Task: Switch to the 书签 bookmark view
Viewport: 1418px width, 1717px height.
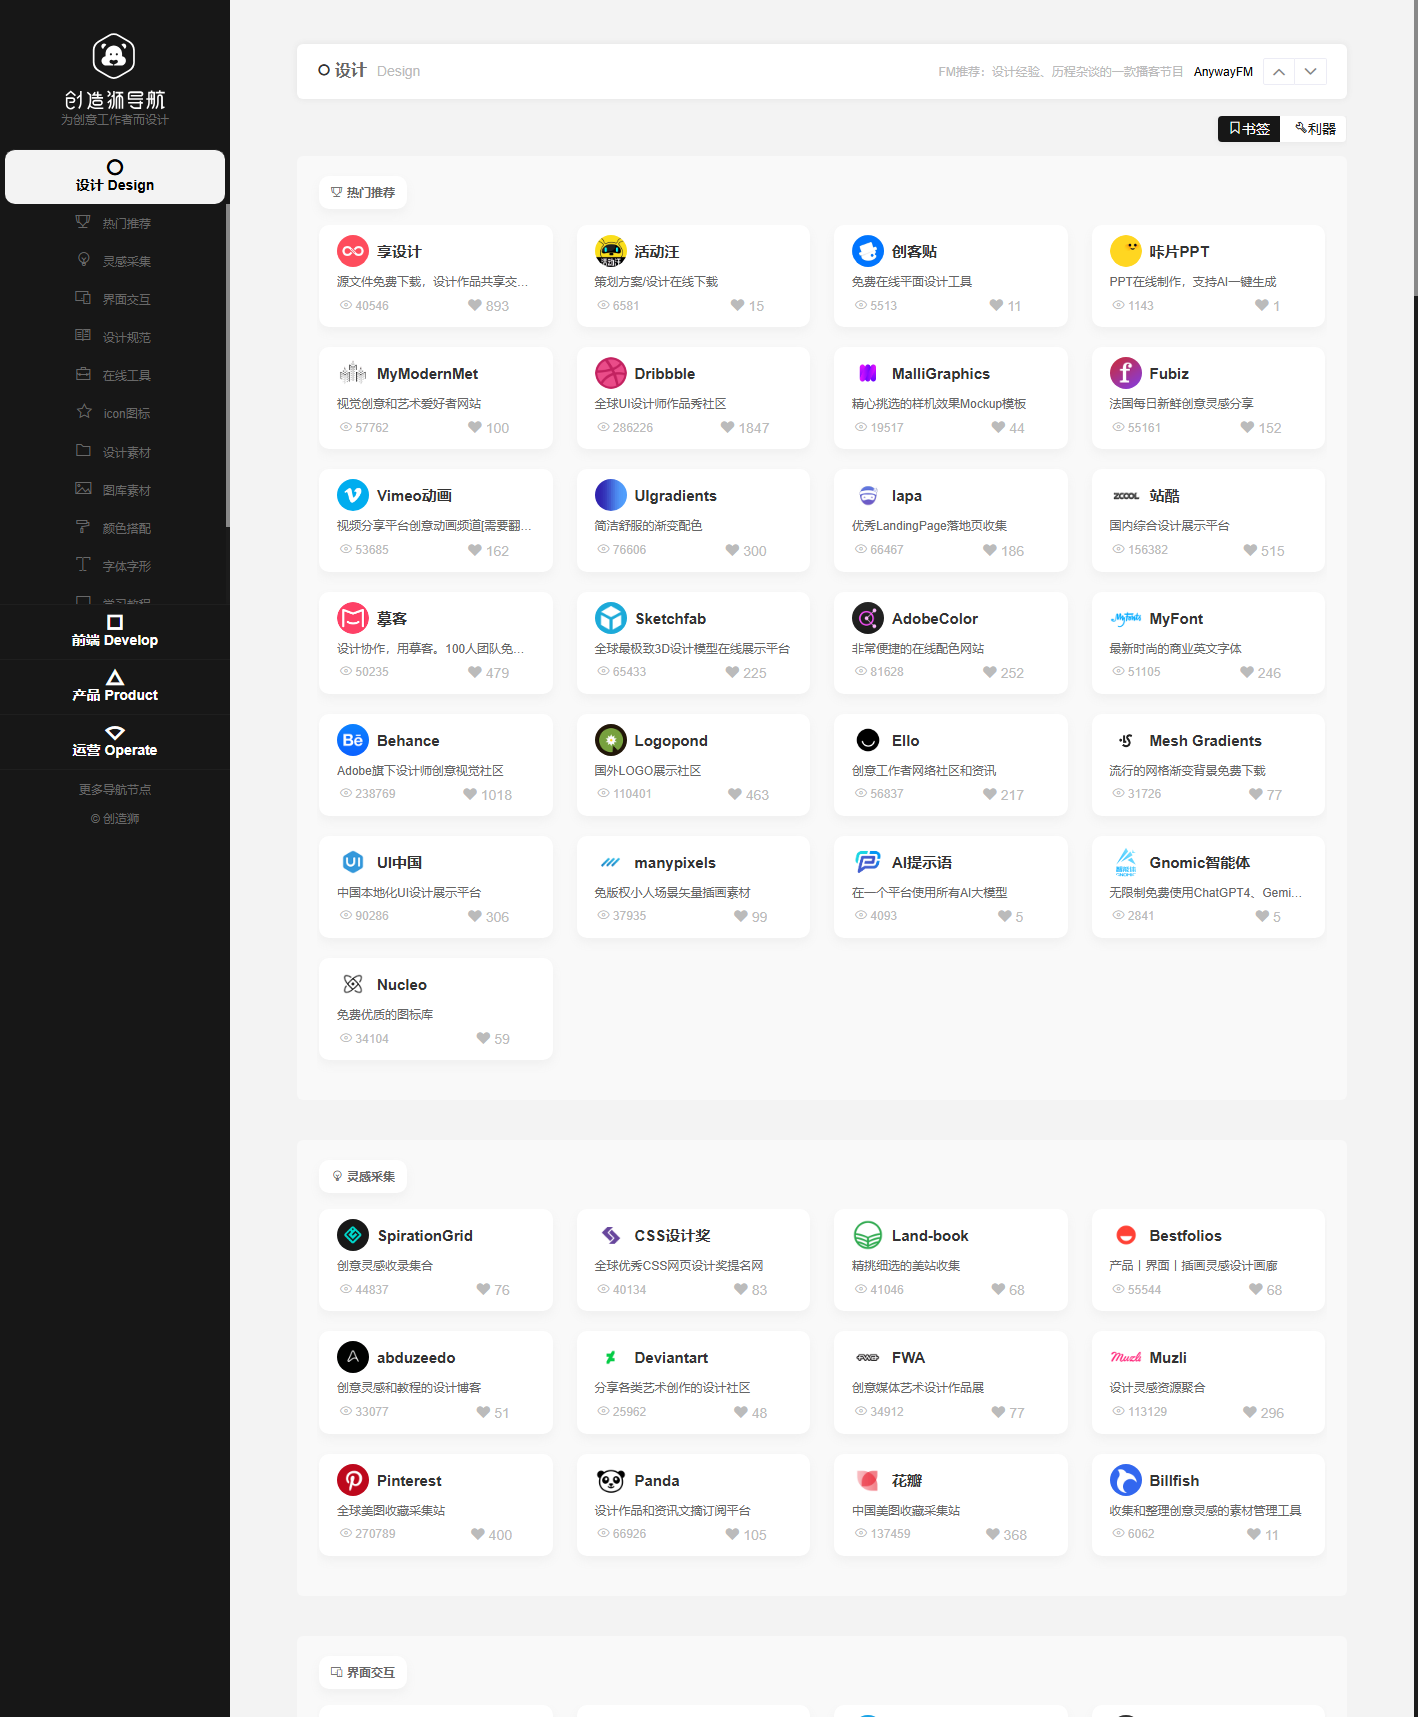Action: point(1248,129)
